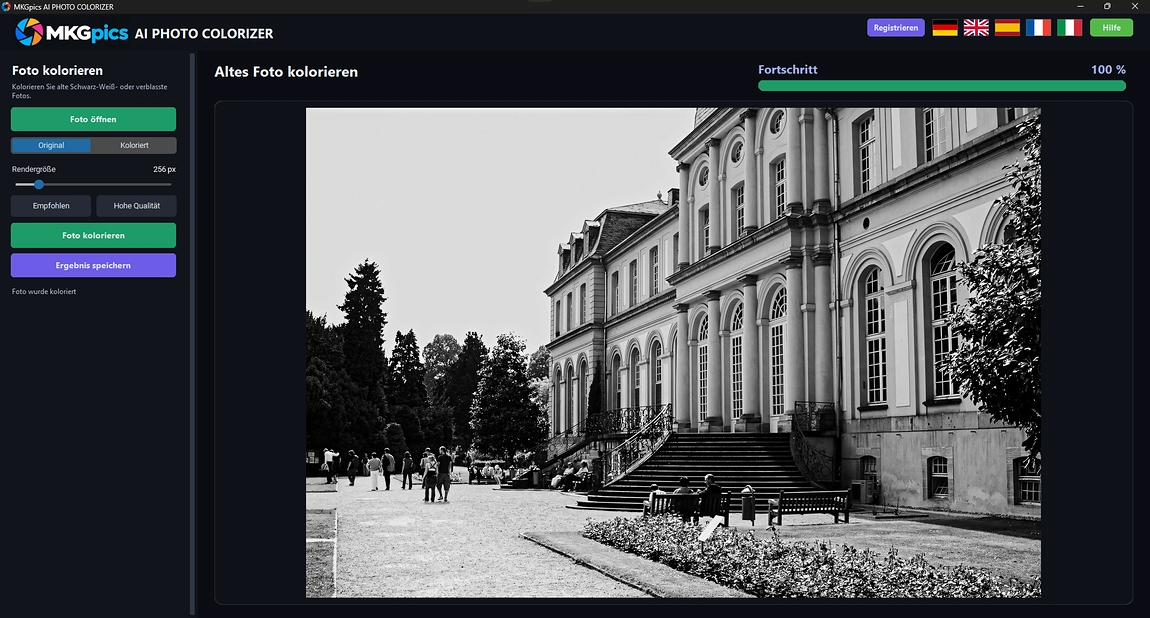Select the French flag language
Viewport: 1150px width, 618px height.
pos(1039,28)
